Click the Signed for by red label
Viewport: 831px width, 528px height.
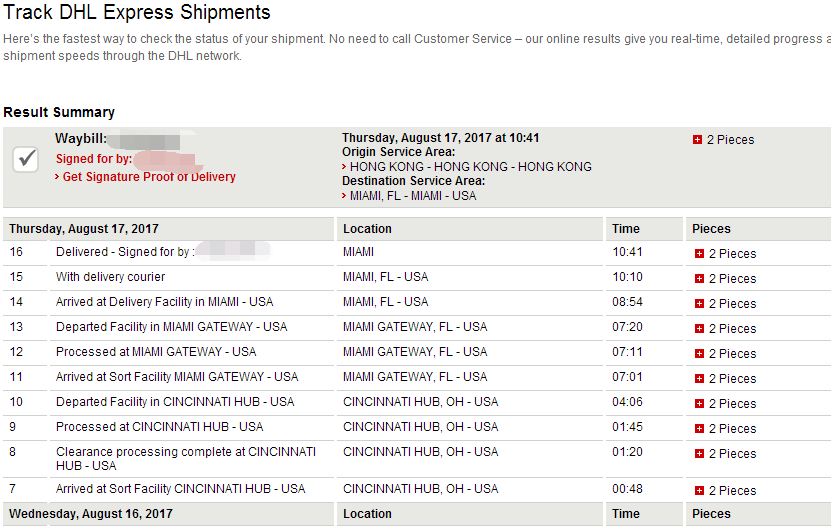(x=94, y=159)
